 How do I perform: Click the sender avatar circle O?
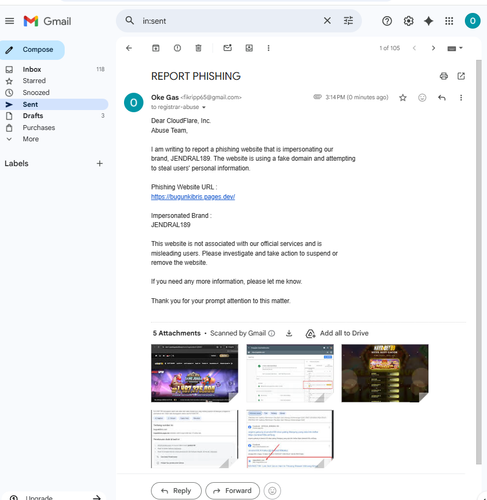(134, 102)
